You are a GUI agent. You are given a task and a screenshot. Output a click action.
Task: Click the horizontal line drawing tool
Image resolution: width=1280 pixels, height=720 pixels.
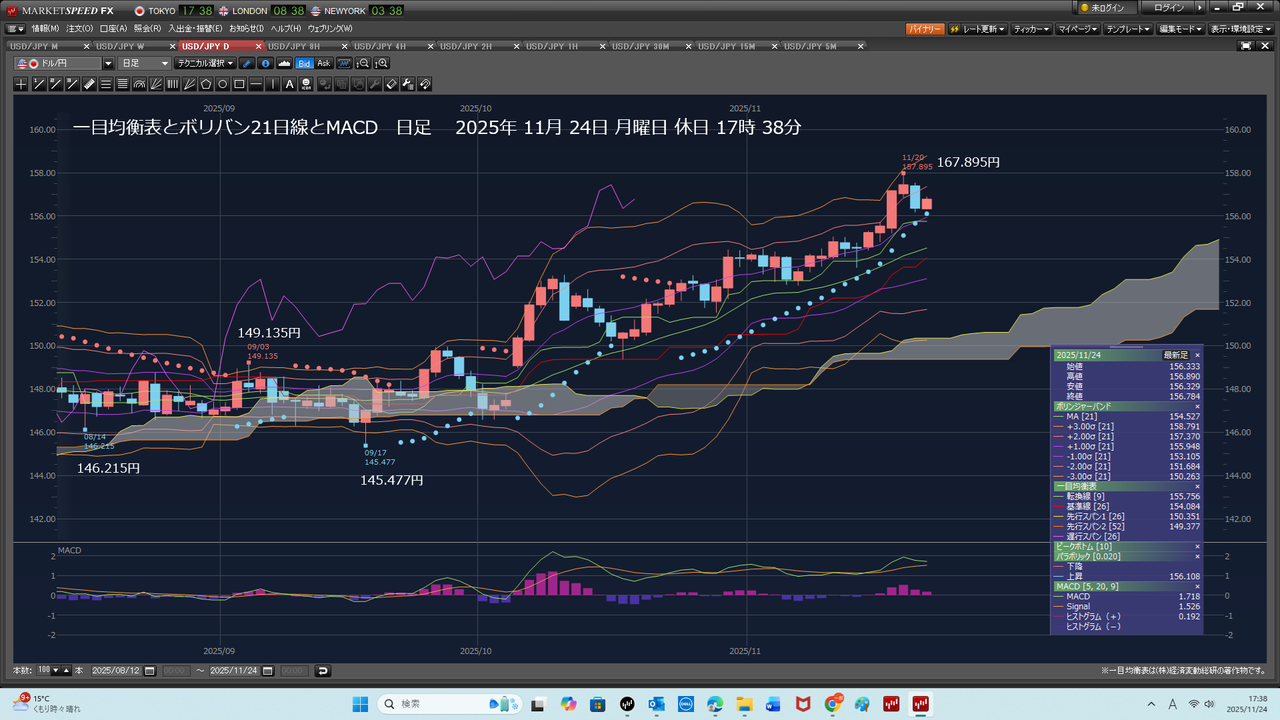pos(256,84)
